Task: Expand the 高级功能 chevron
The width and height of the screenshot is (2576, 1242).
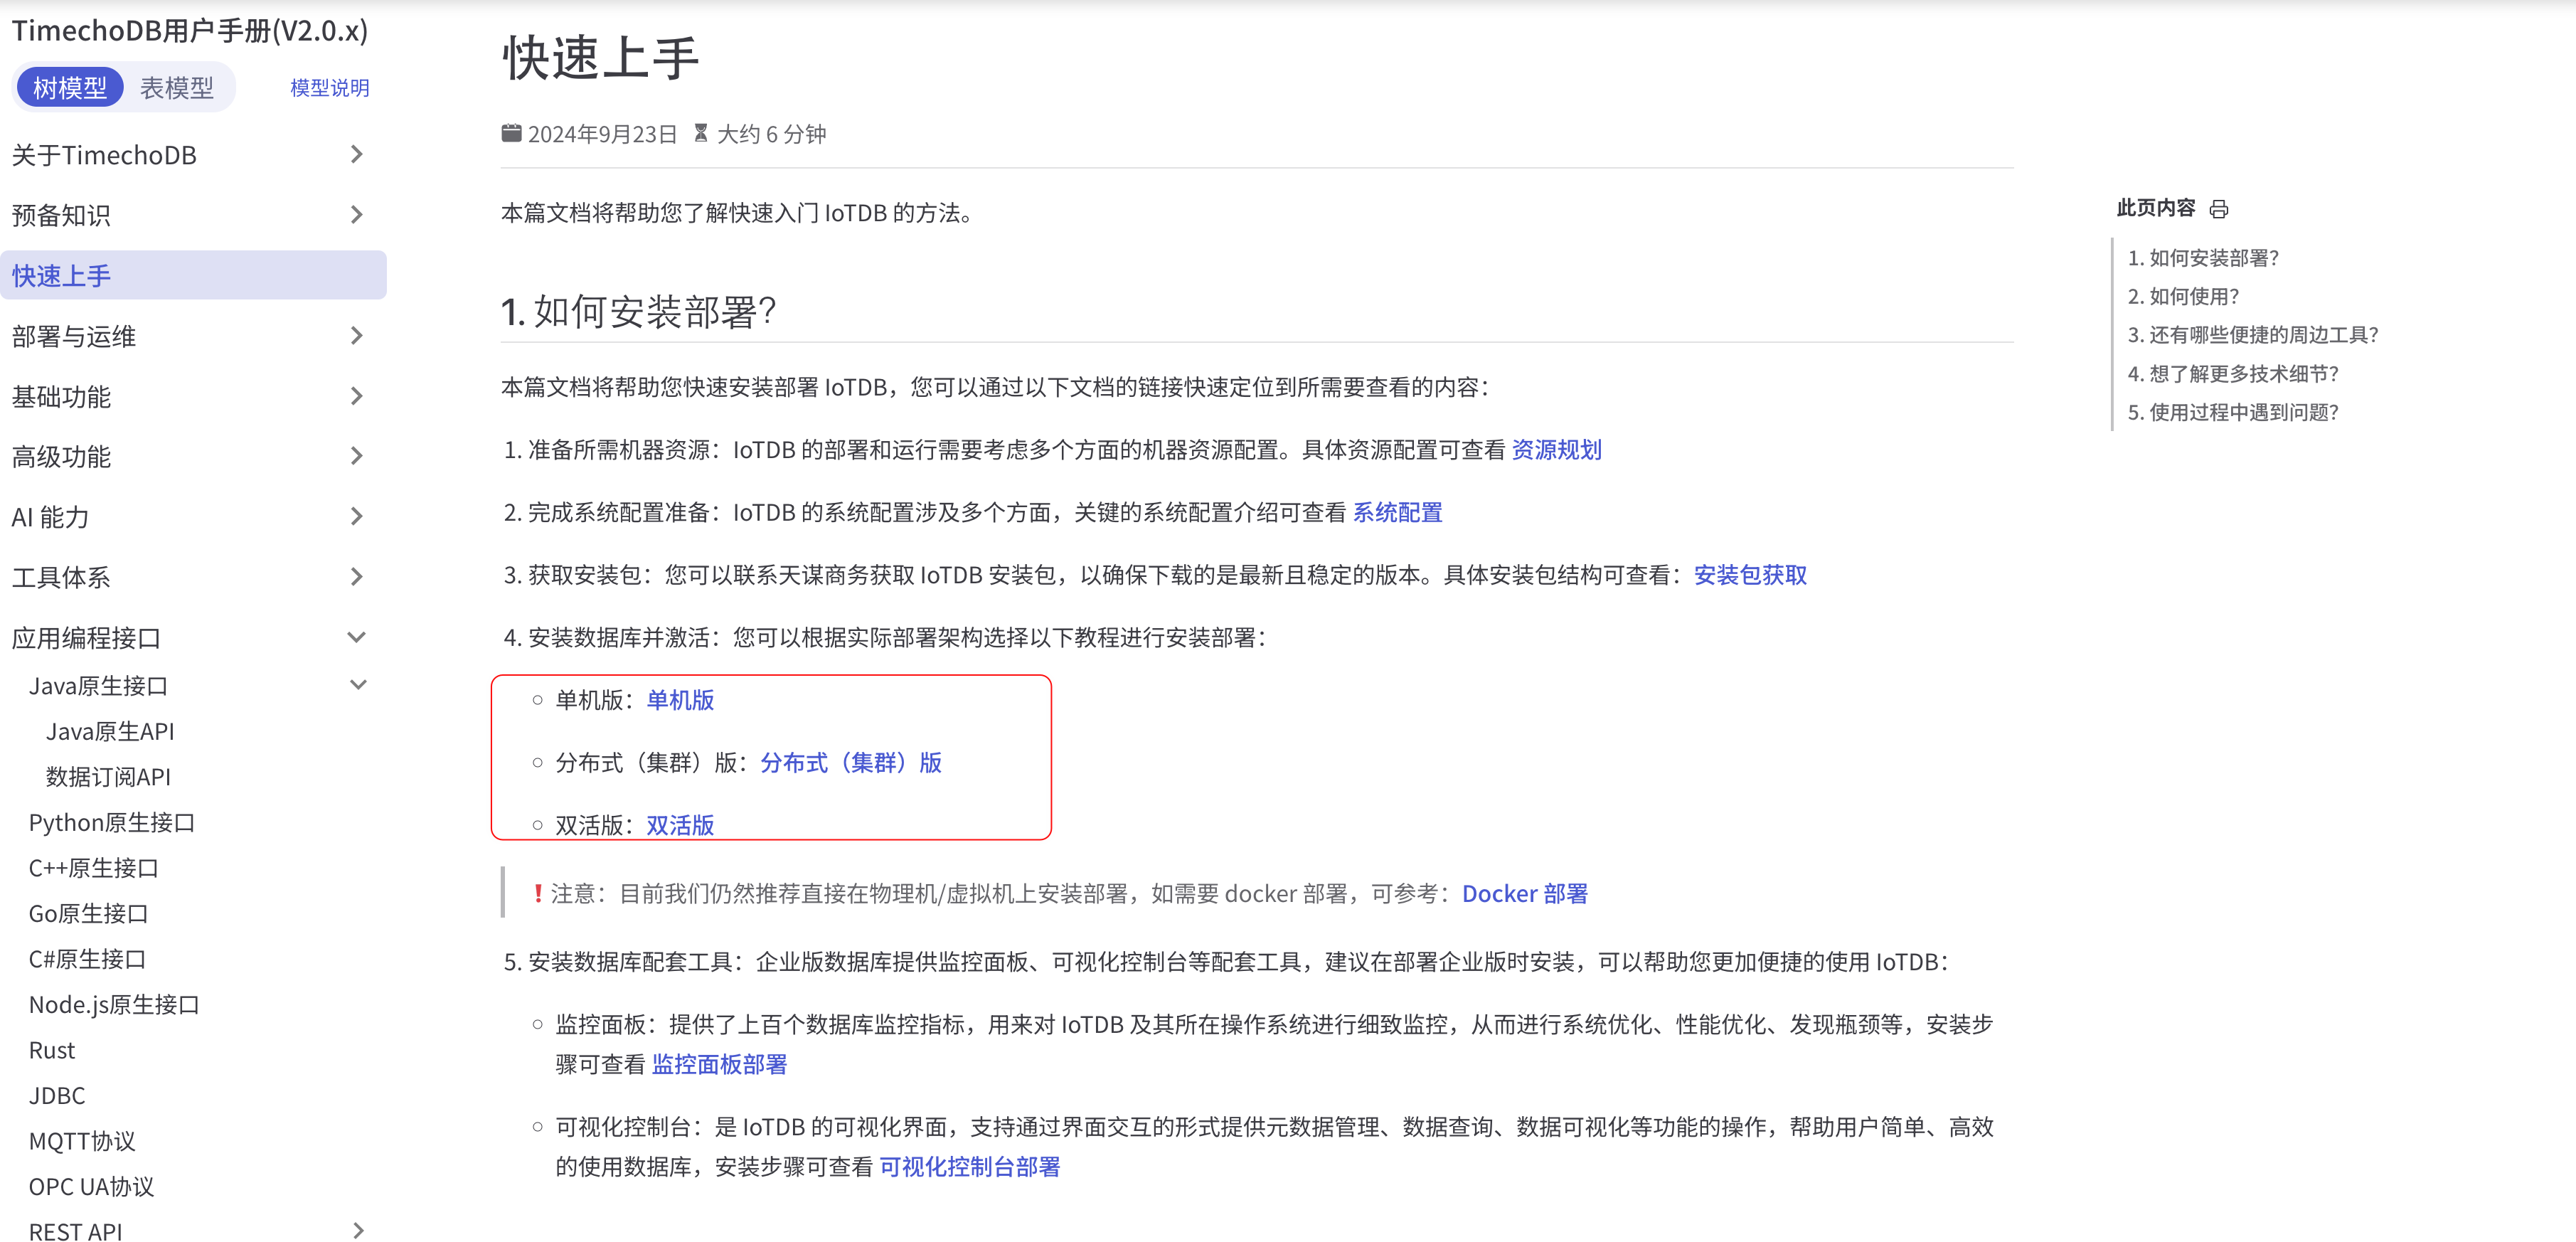Action: click(357, 456)
